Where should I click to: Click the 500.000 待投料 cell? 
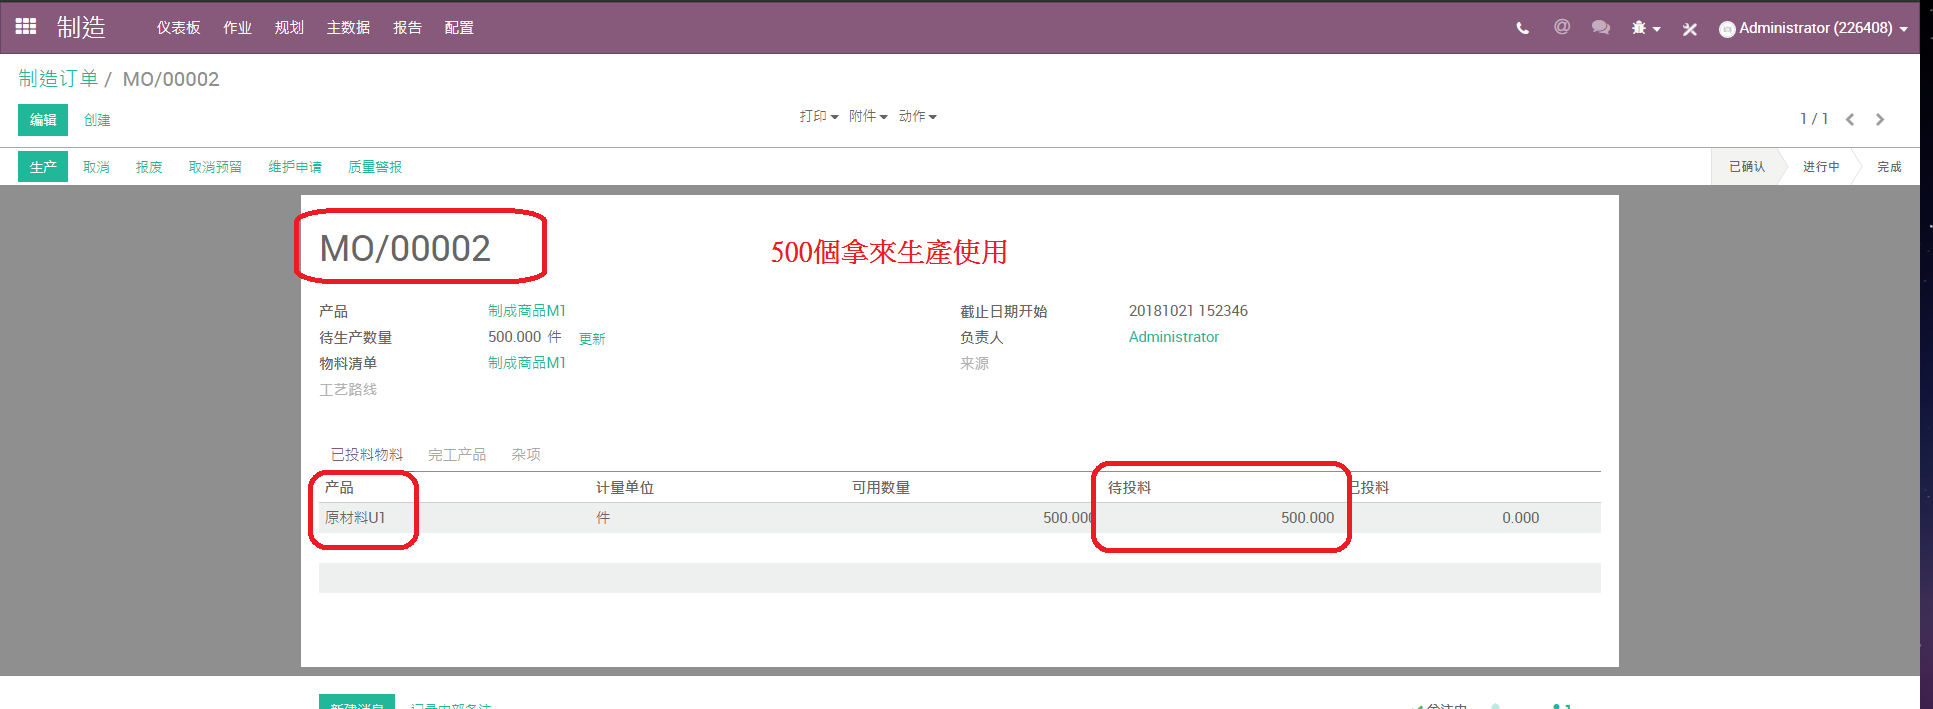point(1308,518)
